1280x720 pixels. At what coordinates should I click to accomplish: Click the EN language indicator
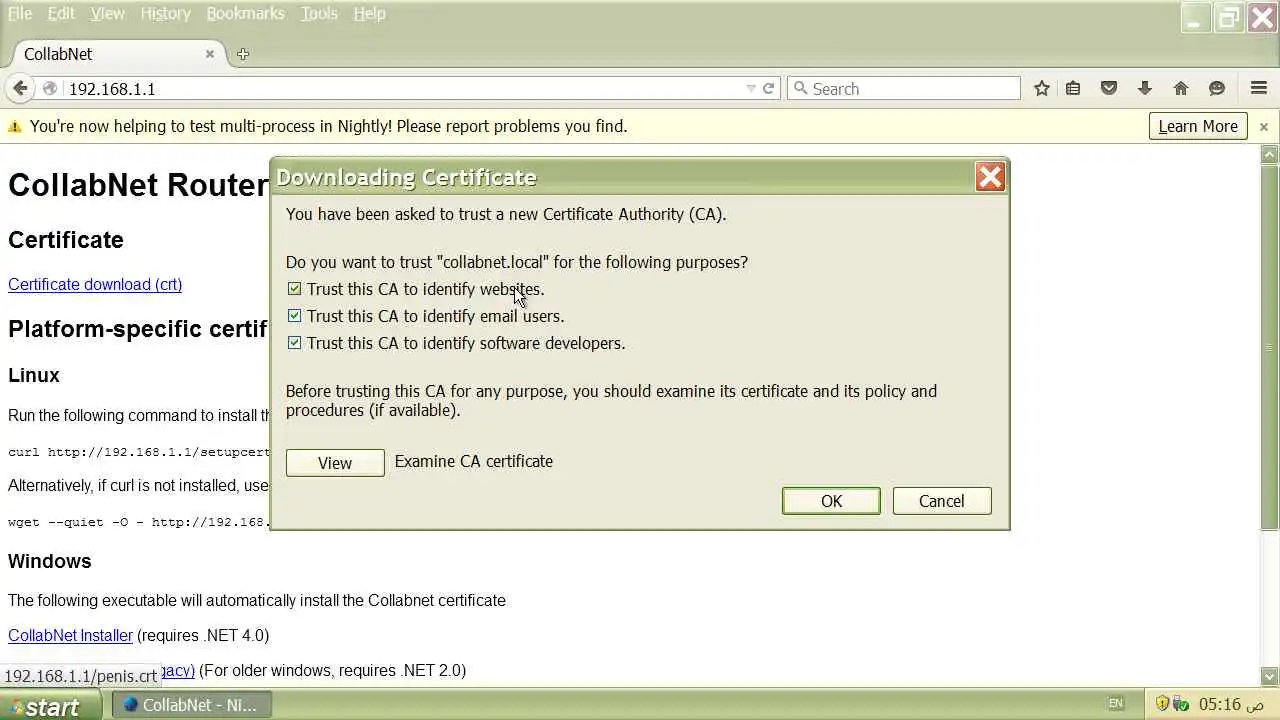1116,705
